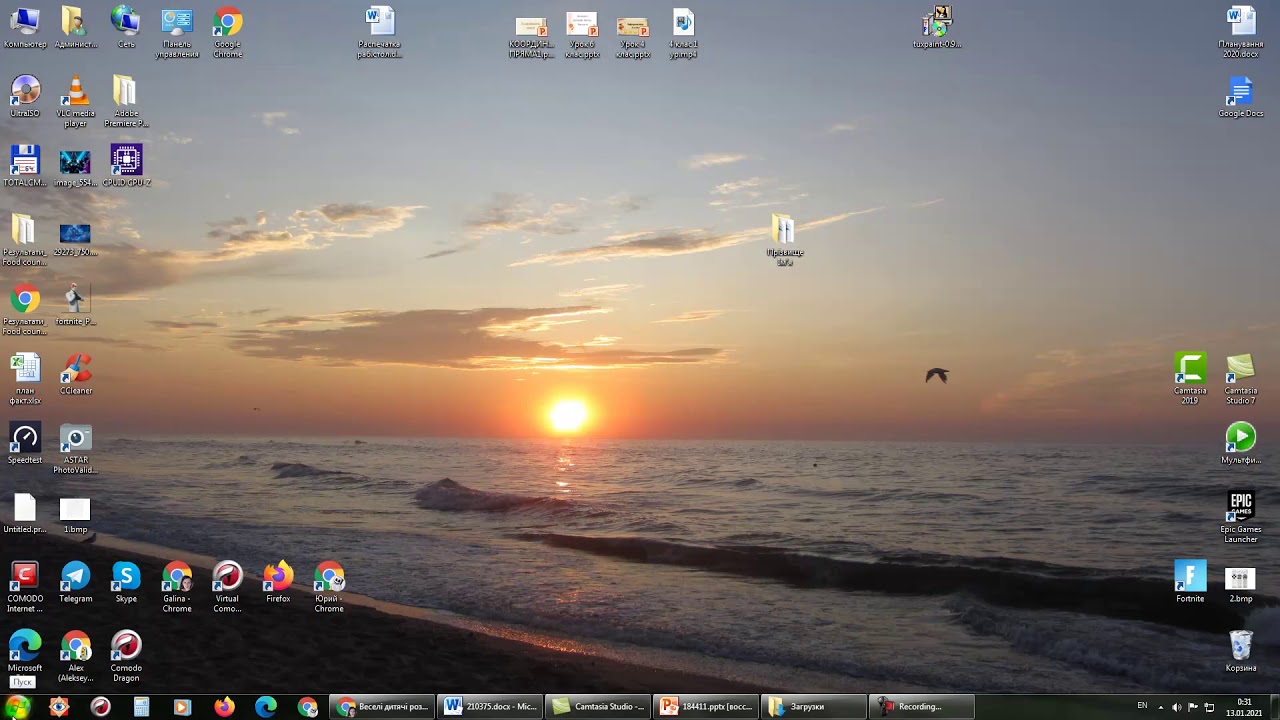
Task: Select the 4 клас 1 ур.mp4 video file
Action: (x=683, y=33)
